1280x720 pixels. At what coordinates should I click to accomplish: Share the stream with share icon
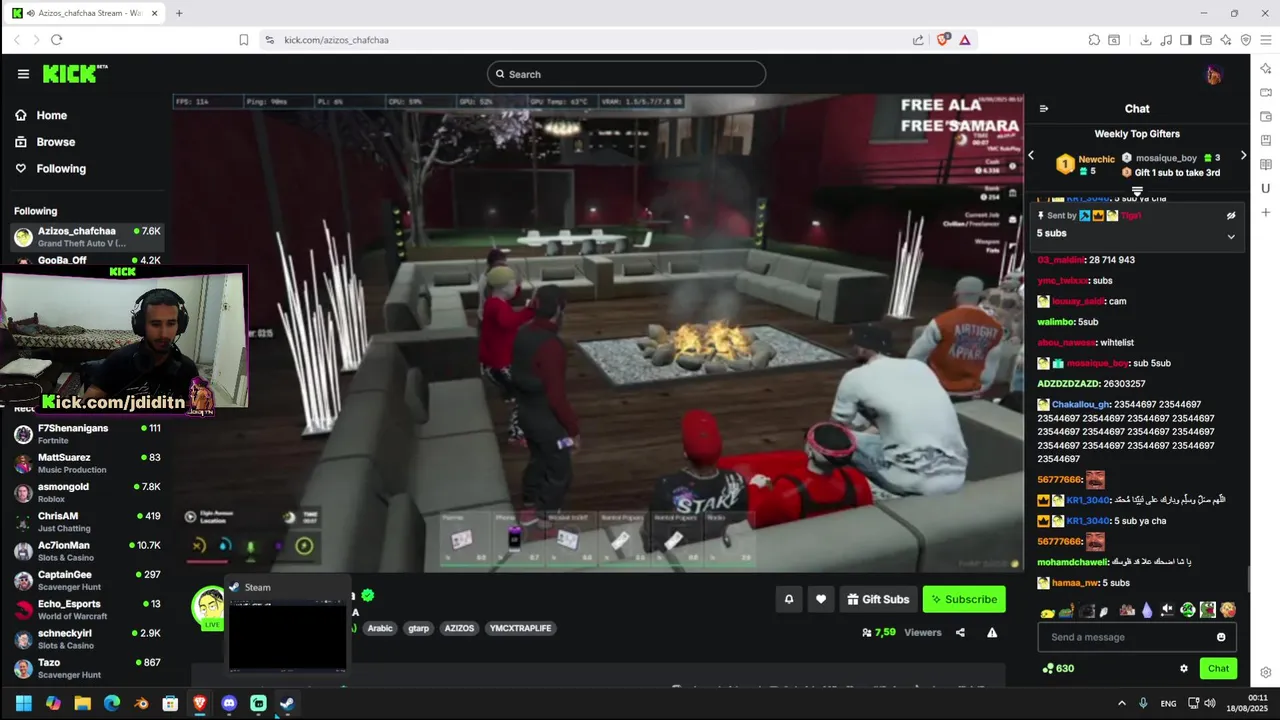tap(960, 632)
